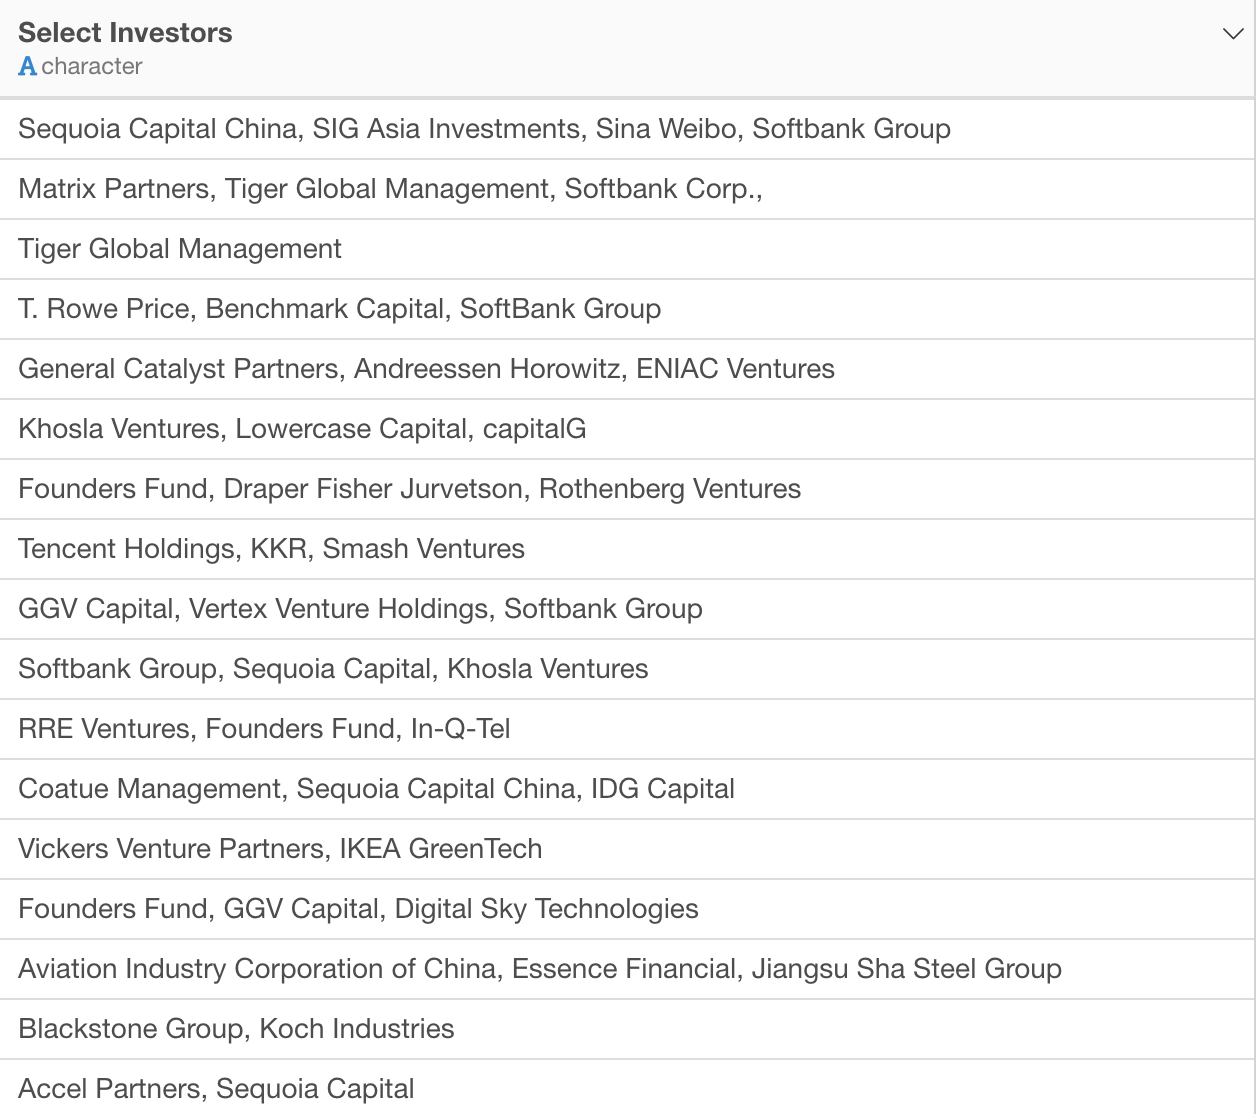Viewport: 1256px width, 1114px height.
Task: Select the Sequoia Capital China, SIG Asia row
Action: click(x=627, y=129)
